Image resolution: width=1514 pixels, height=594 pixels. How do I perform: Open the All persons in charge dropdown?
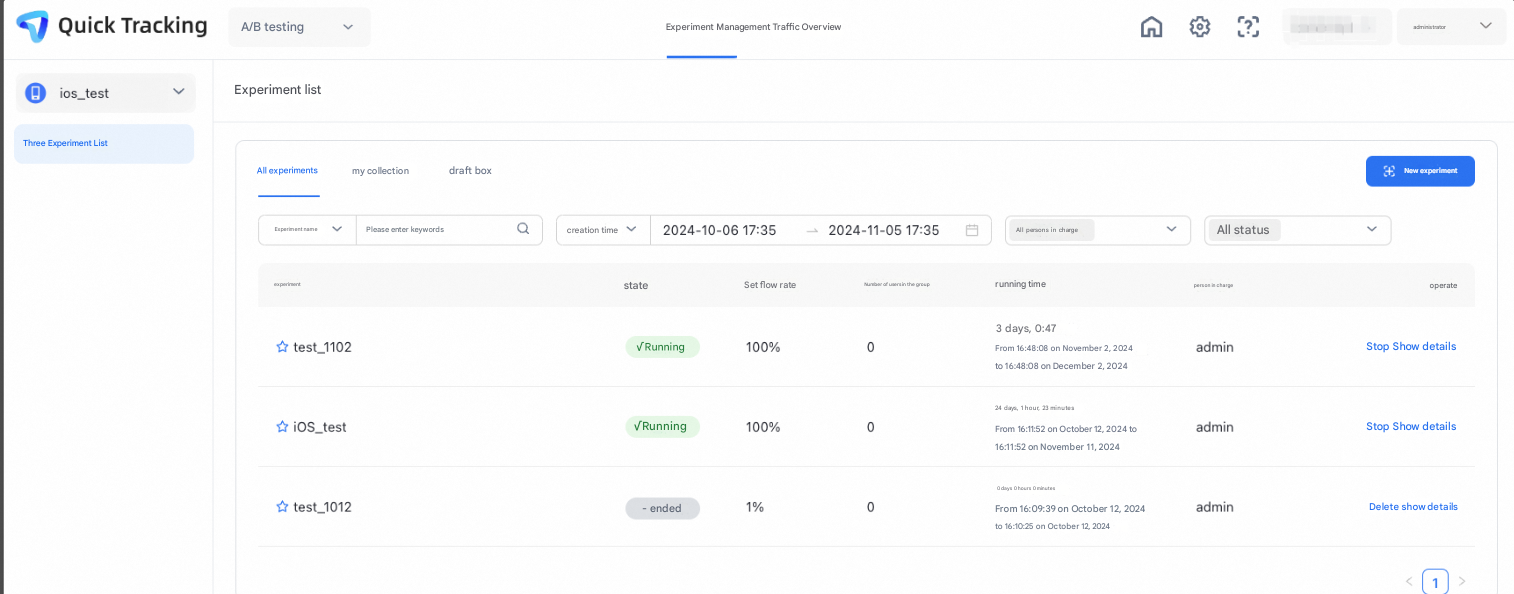[1097, 230]
